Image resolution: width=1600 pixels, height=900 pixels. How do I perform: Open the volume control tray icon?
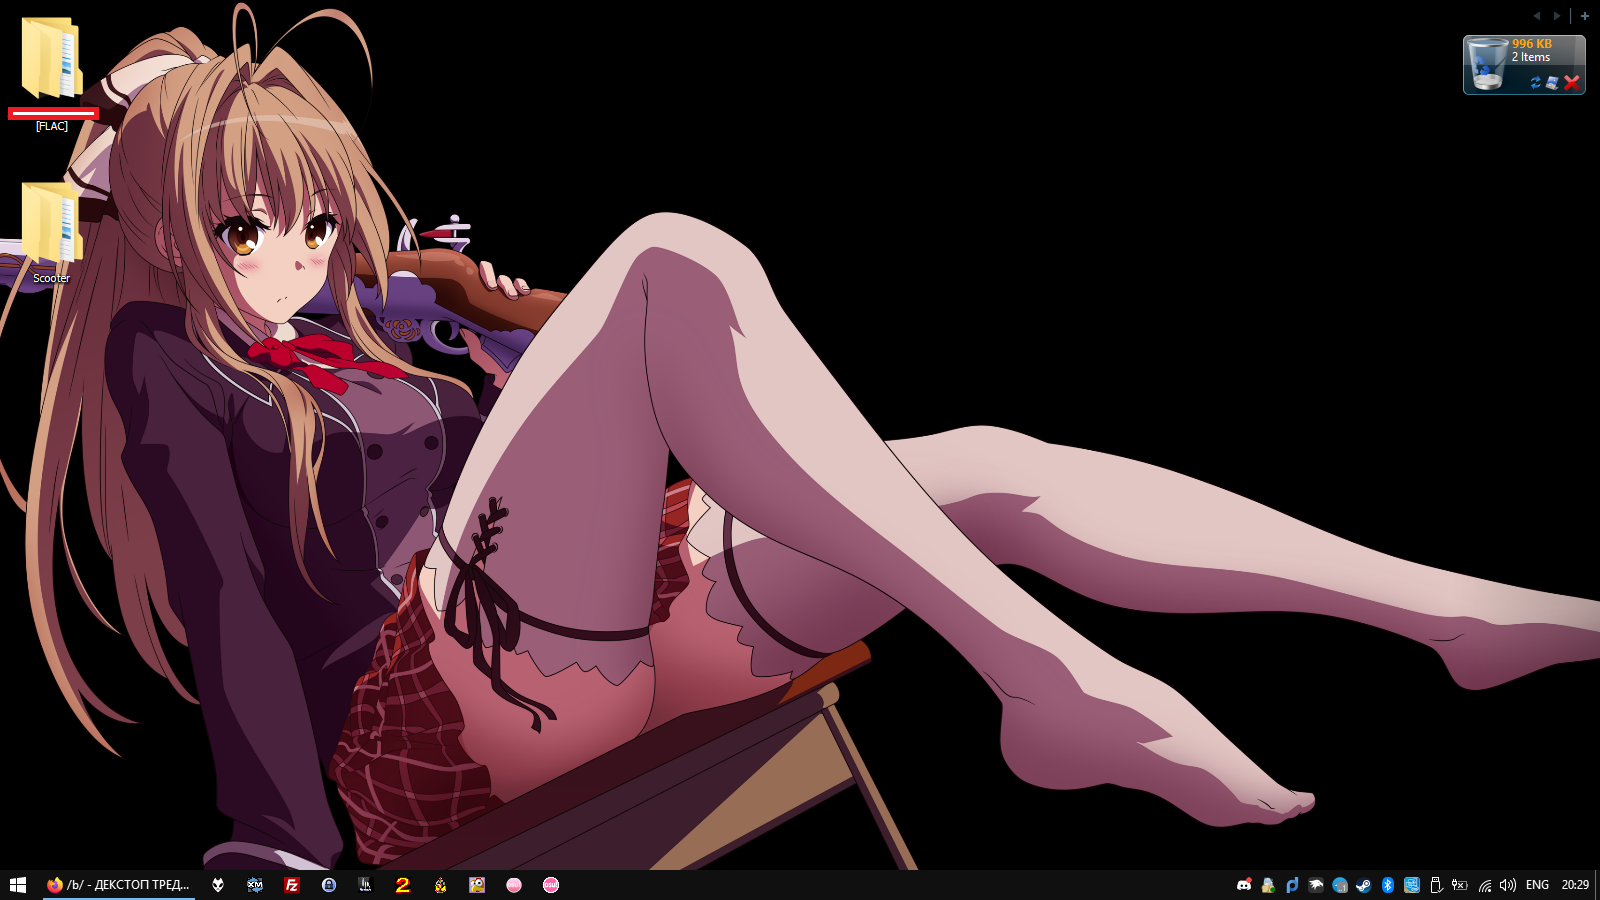(1508, 885)
